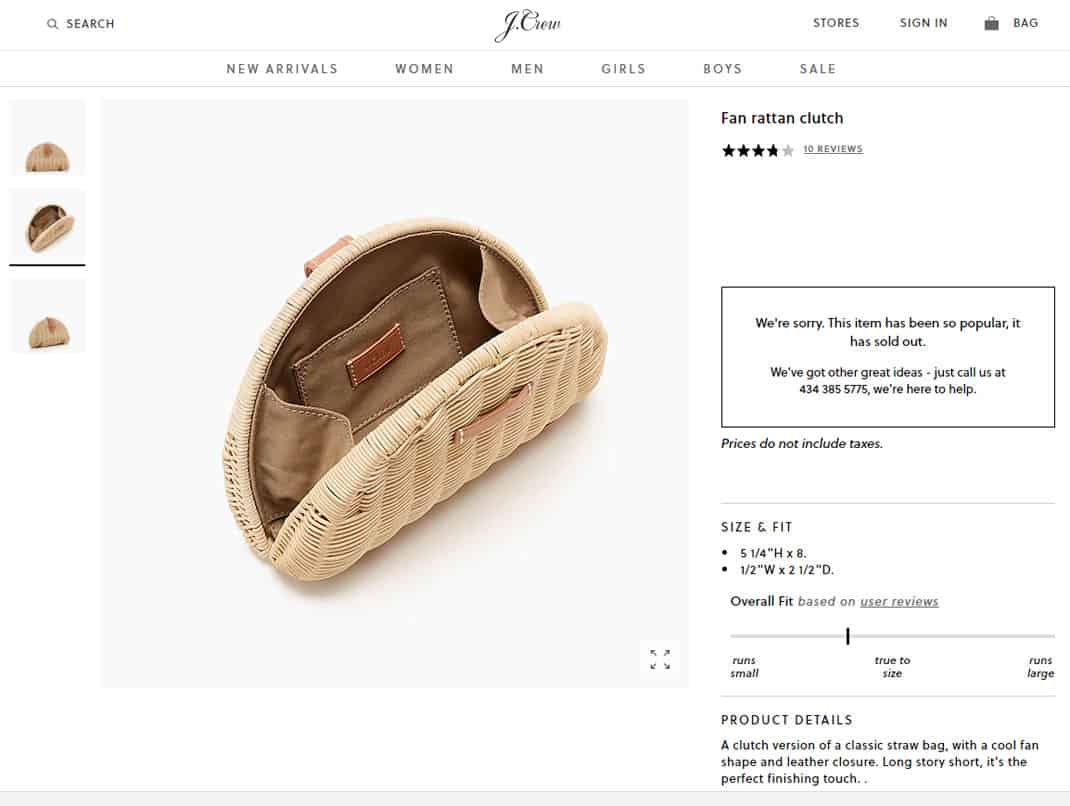This screenshot has height=806, width=1070.
Task: Open the Women menu
Action: (x=424, y=69)
